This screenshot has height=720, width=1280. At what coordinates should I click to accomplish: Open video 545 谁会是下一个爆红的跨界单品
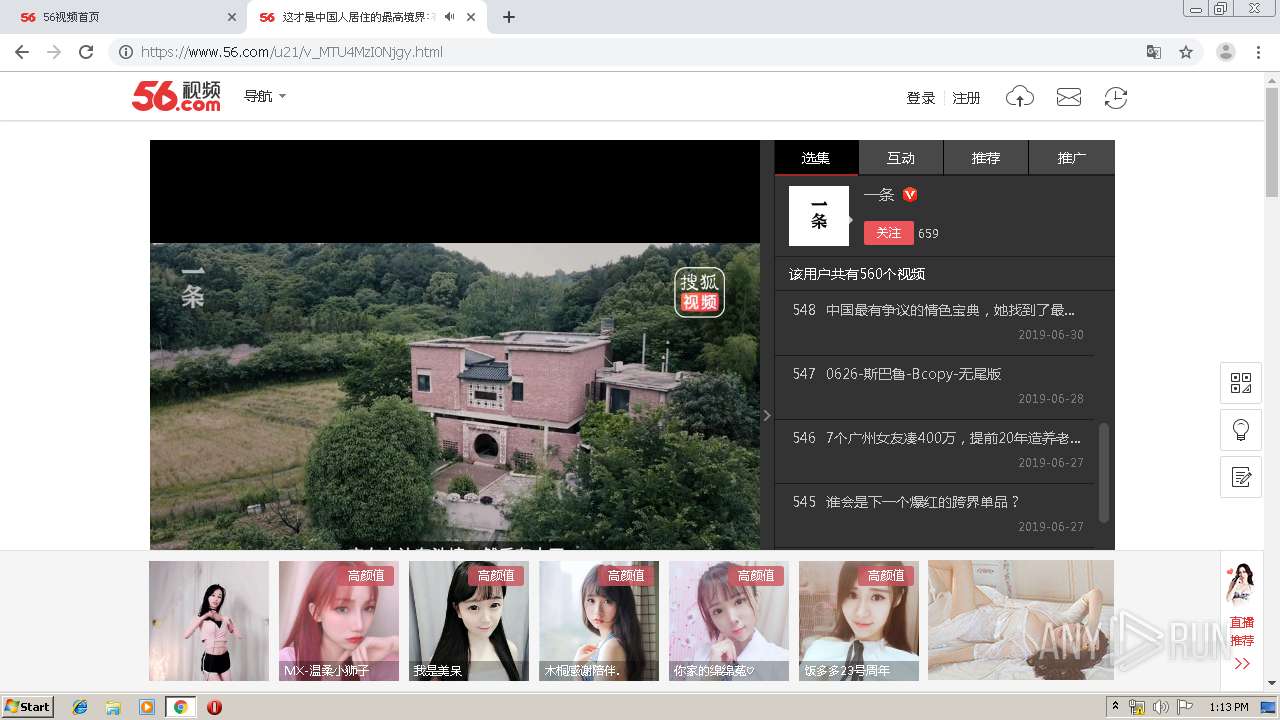click(934, 514)
